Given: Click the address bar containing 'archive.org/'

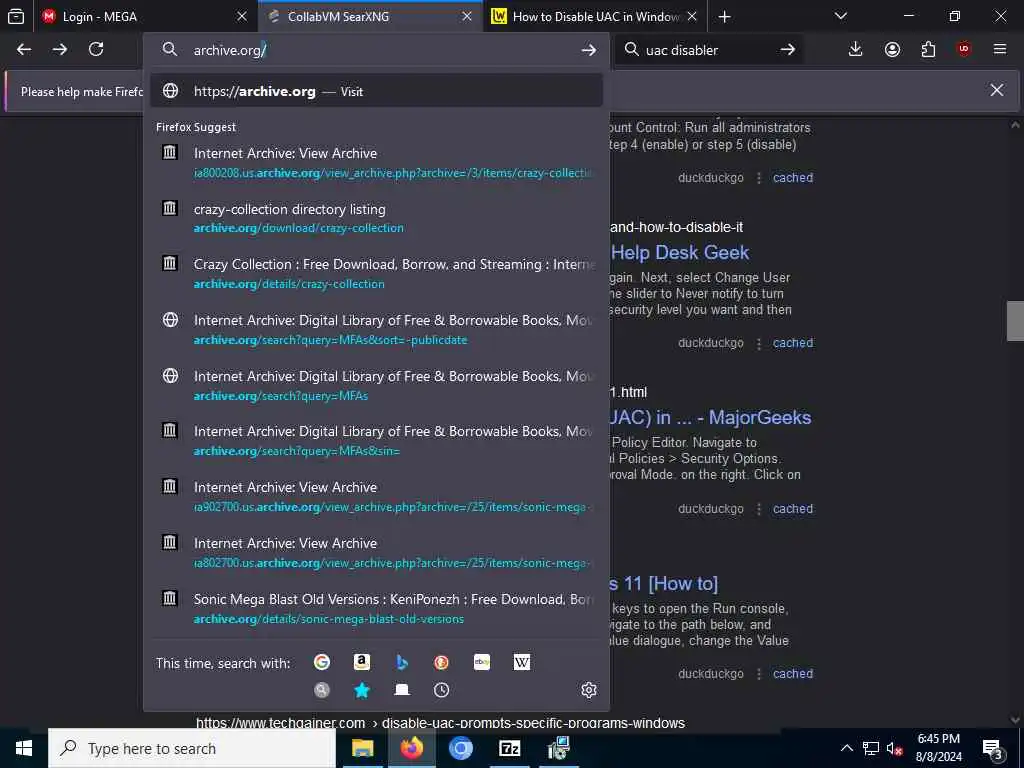Looking at the screenshot, I should 379,50.
